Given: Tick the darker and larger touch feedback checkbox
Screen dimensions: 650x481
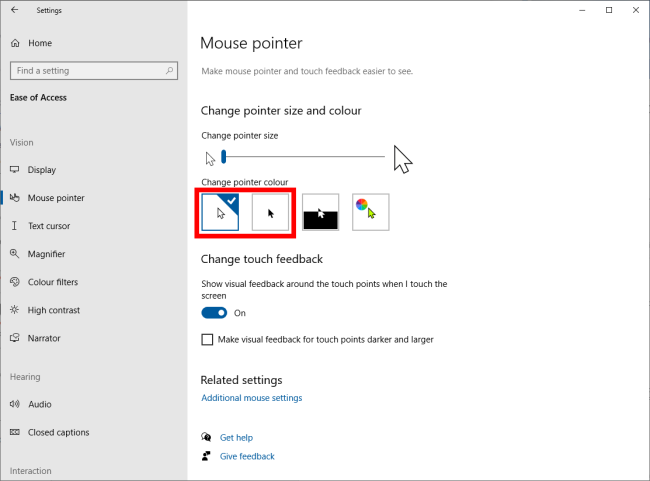Looking at the screenshot, I should pos(207,340).
